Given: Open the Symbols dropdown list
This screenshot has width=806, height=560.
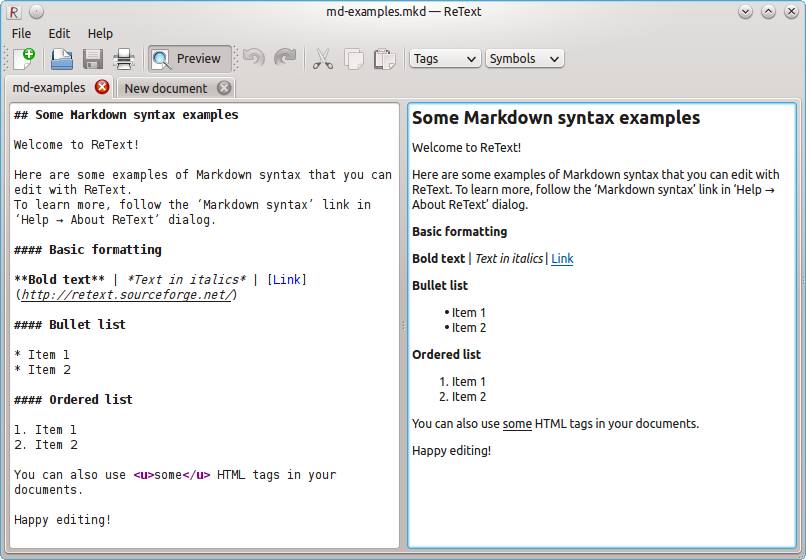Looking at the screenshot, I should [524, 59].
